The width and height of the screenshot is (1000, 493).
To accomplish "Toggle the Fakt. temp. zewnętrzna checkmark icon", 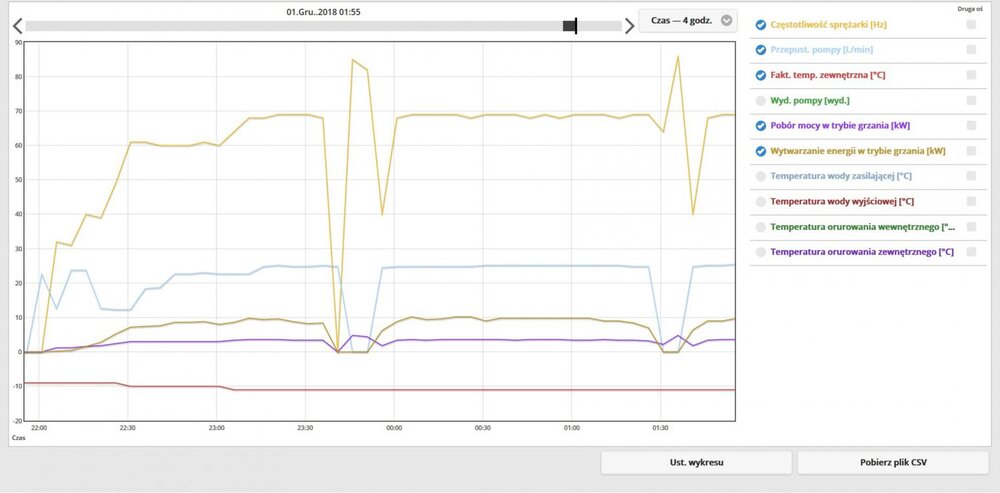I will tap(761, 75).
